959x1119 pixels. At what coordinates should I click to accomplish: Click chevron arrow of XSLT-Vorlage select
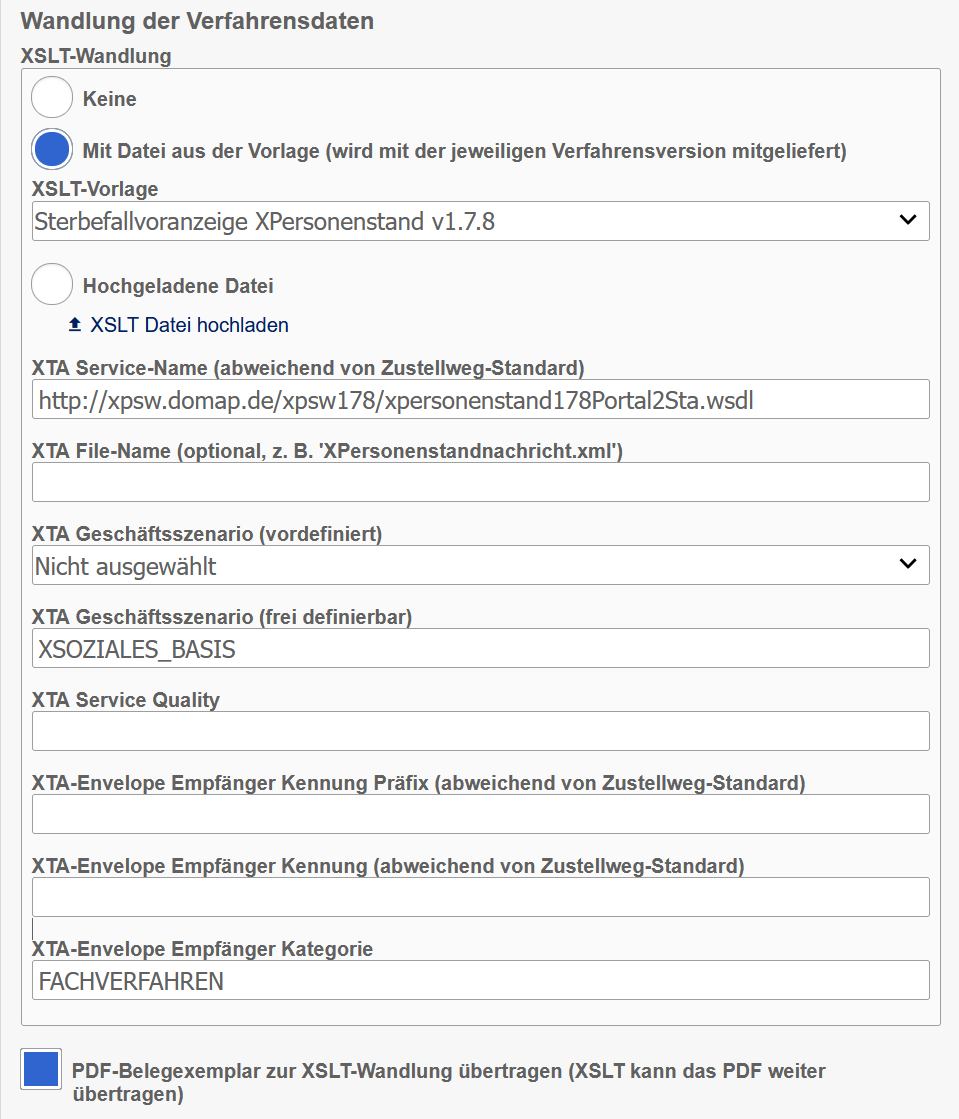pos(907,220)
